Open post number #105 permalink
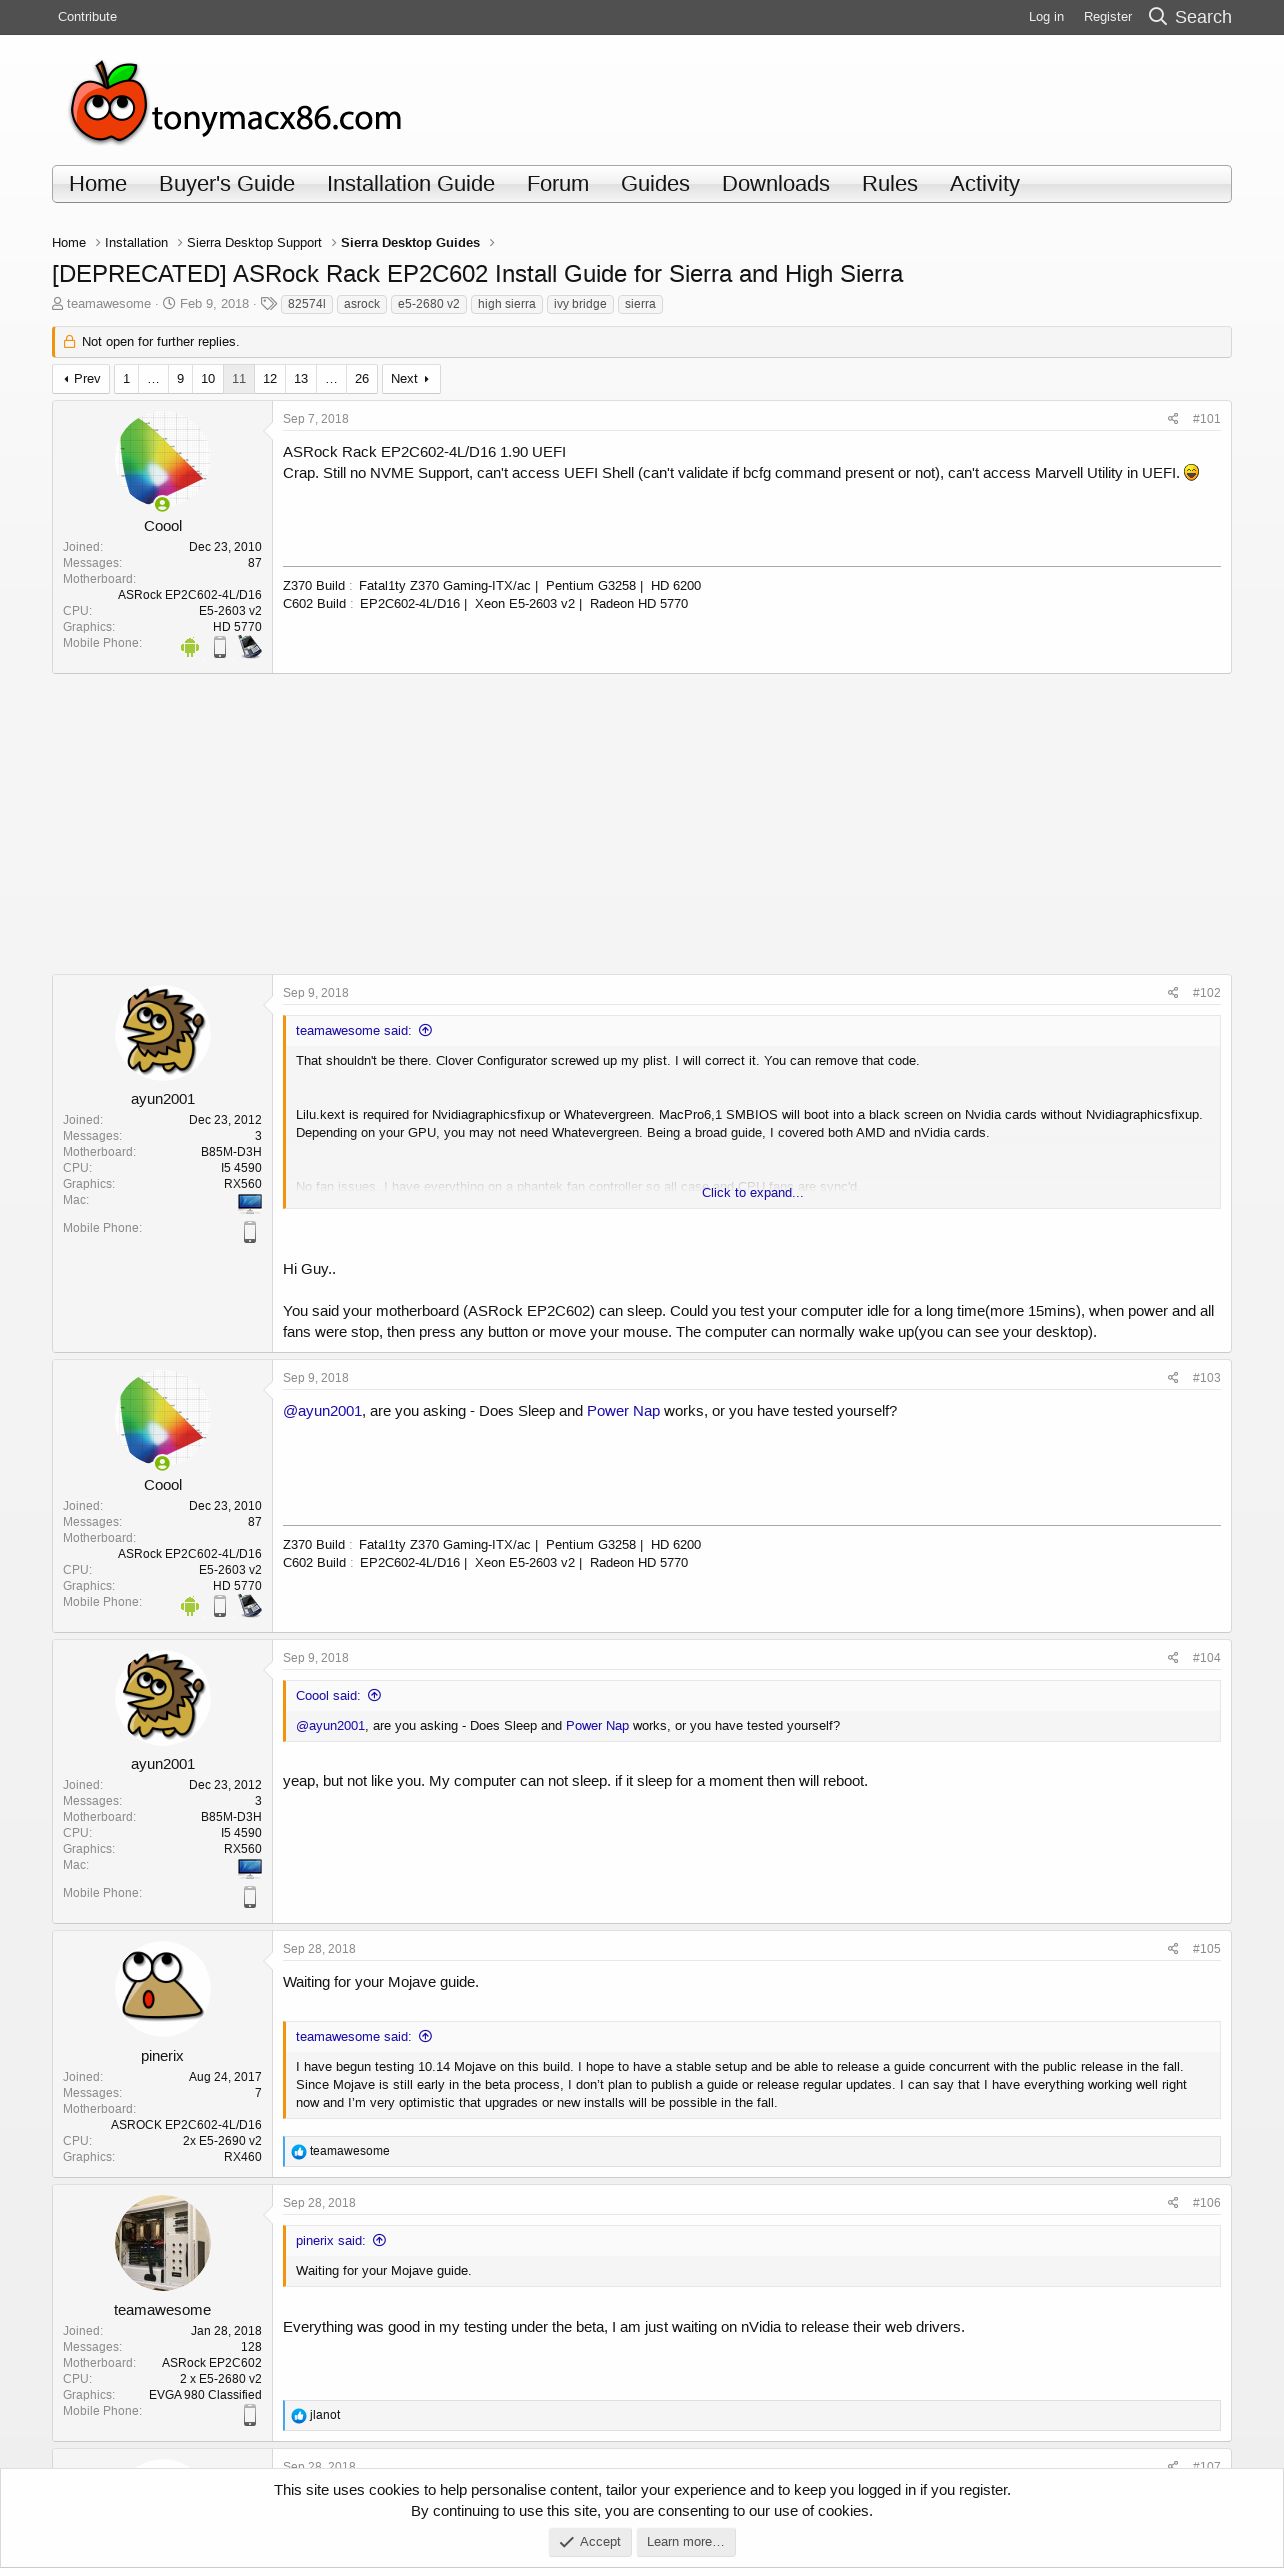Screen dimensions: 1284x2568 (x=1206, y=1949)
